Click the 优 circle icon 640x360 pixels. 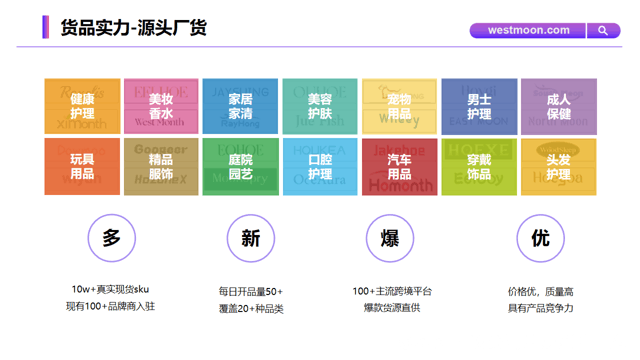pos(541,238)
